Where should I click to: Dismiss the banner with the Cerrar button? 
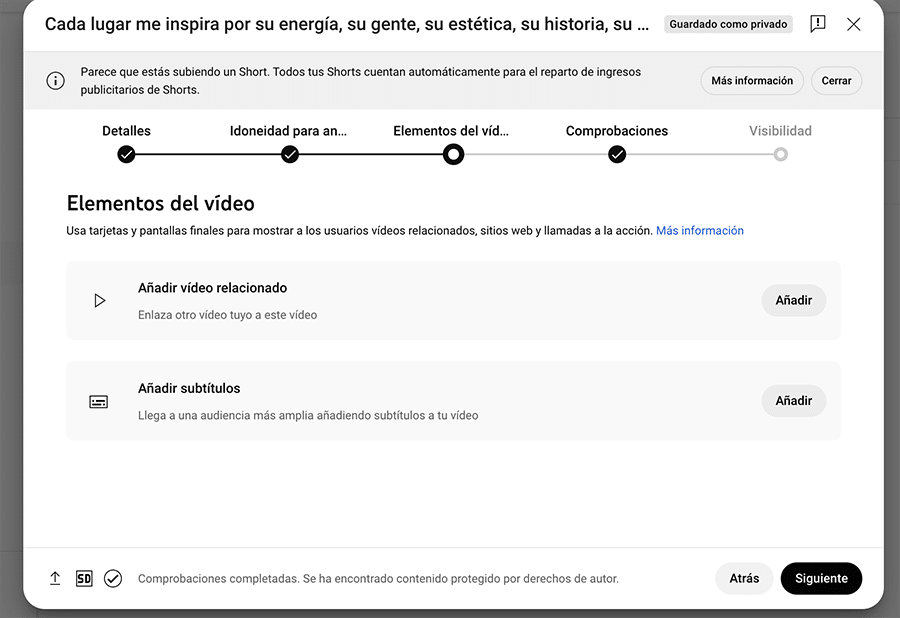click(836, 81)
